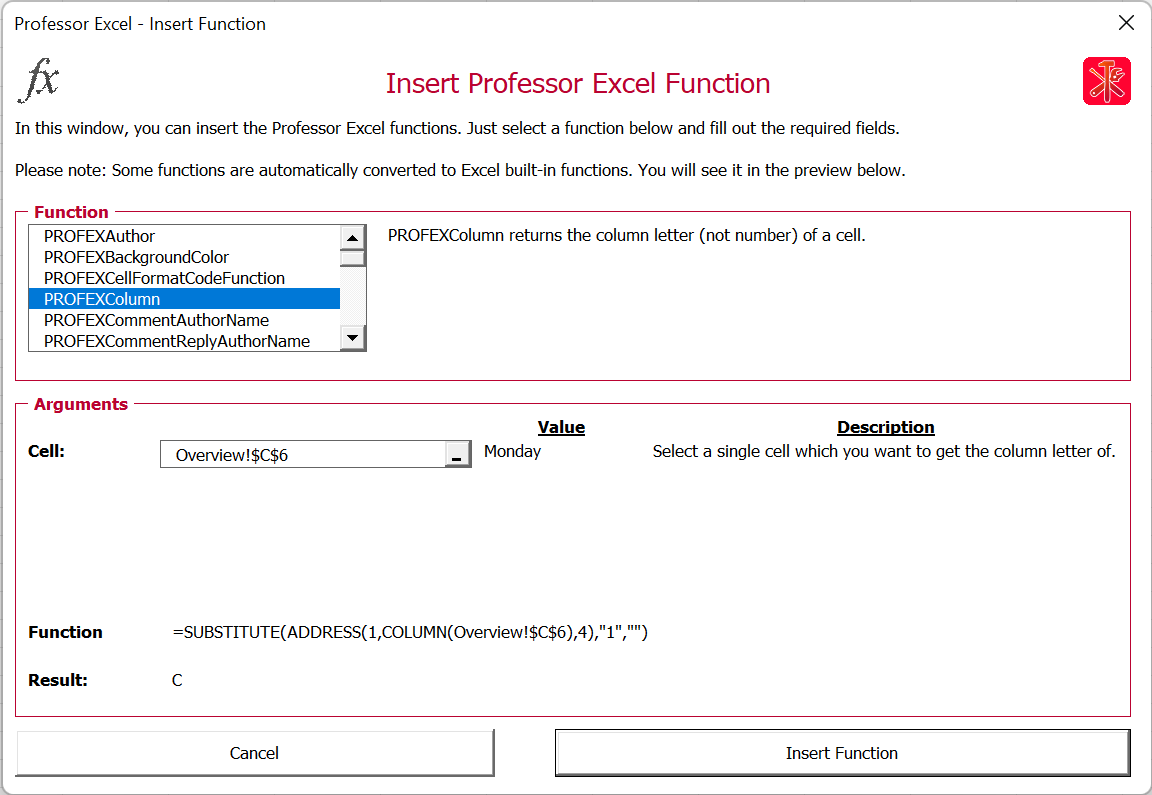
Task: Click the Result value showing C
Action: (x=177, y=679)
